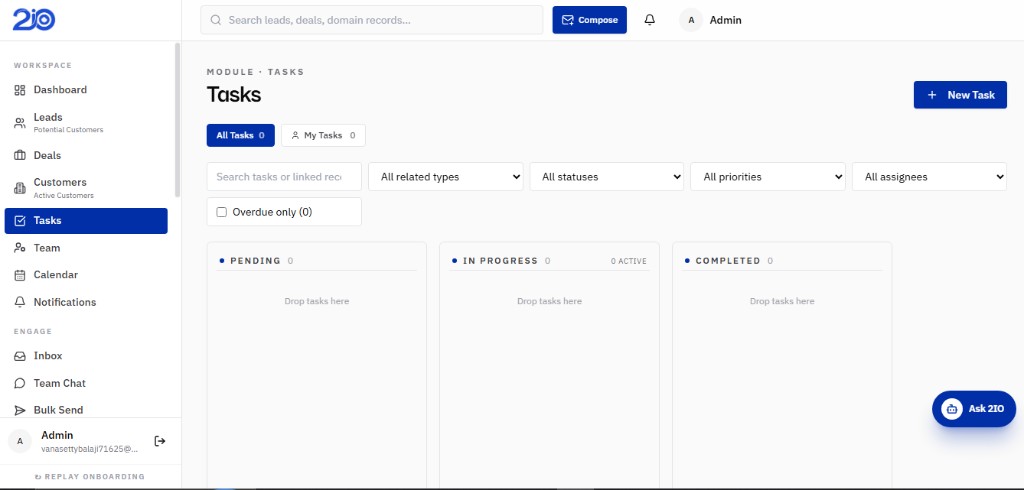
Task: Click the Leads people icon
Action: click(20, 122)
